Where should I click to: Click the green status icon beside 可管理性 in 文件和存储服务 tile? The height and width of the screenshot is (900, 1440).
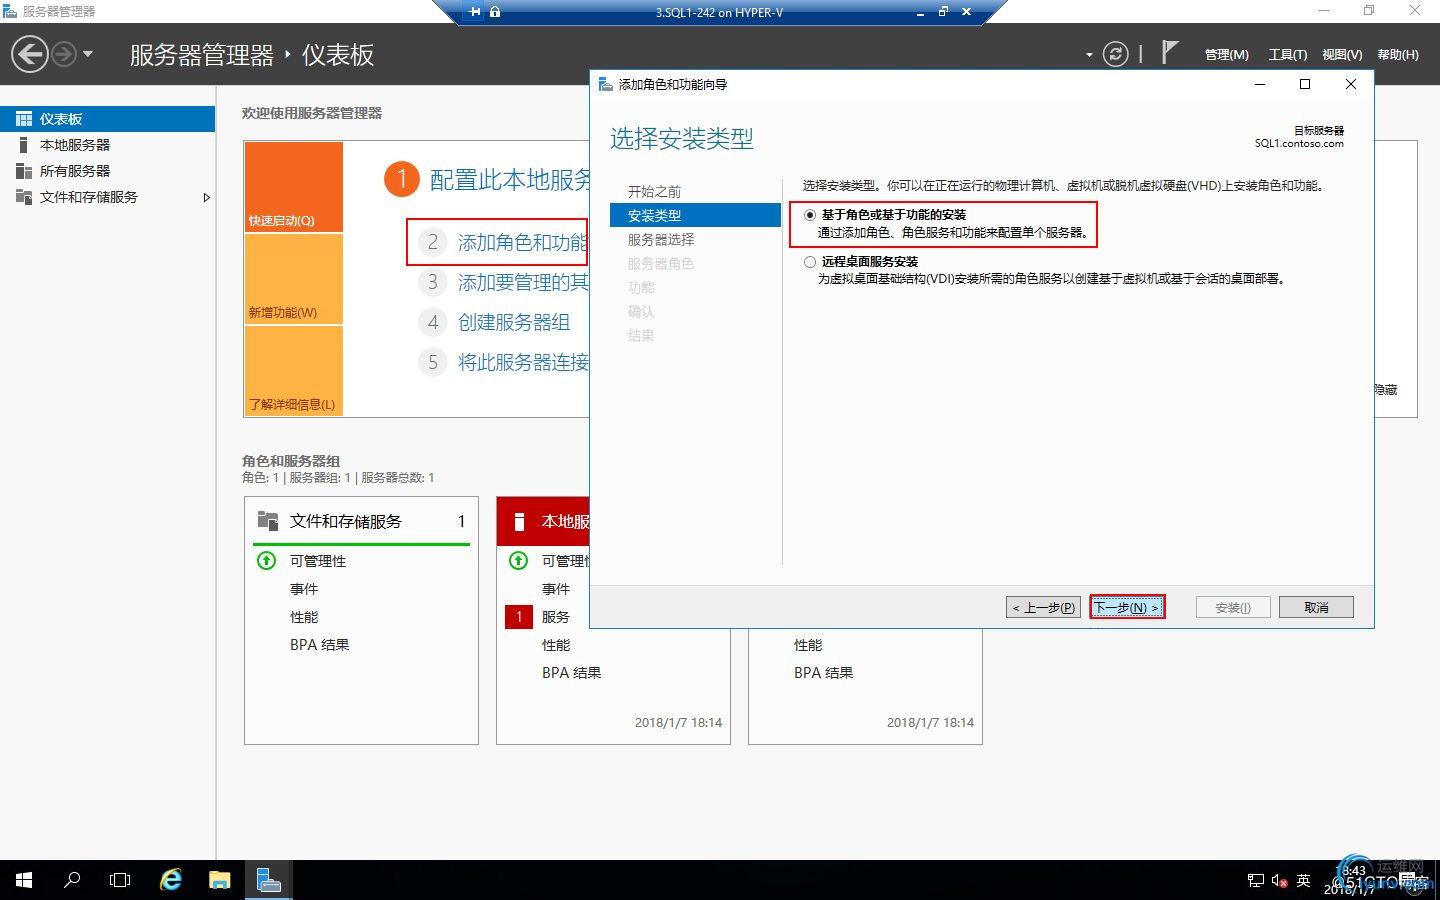pyautogui.click(x=267, y=561)
